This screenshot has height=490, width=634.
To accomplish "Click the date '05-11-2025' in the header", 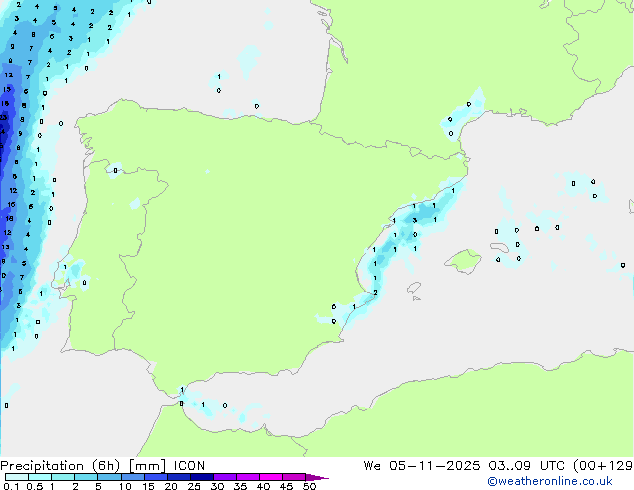I will click(435, 466).
